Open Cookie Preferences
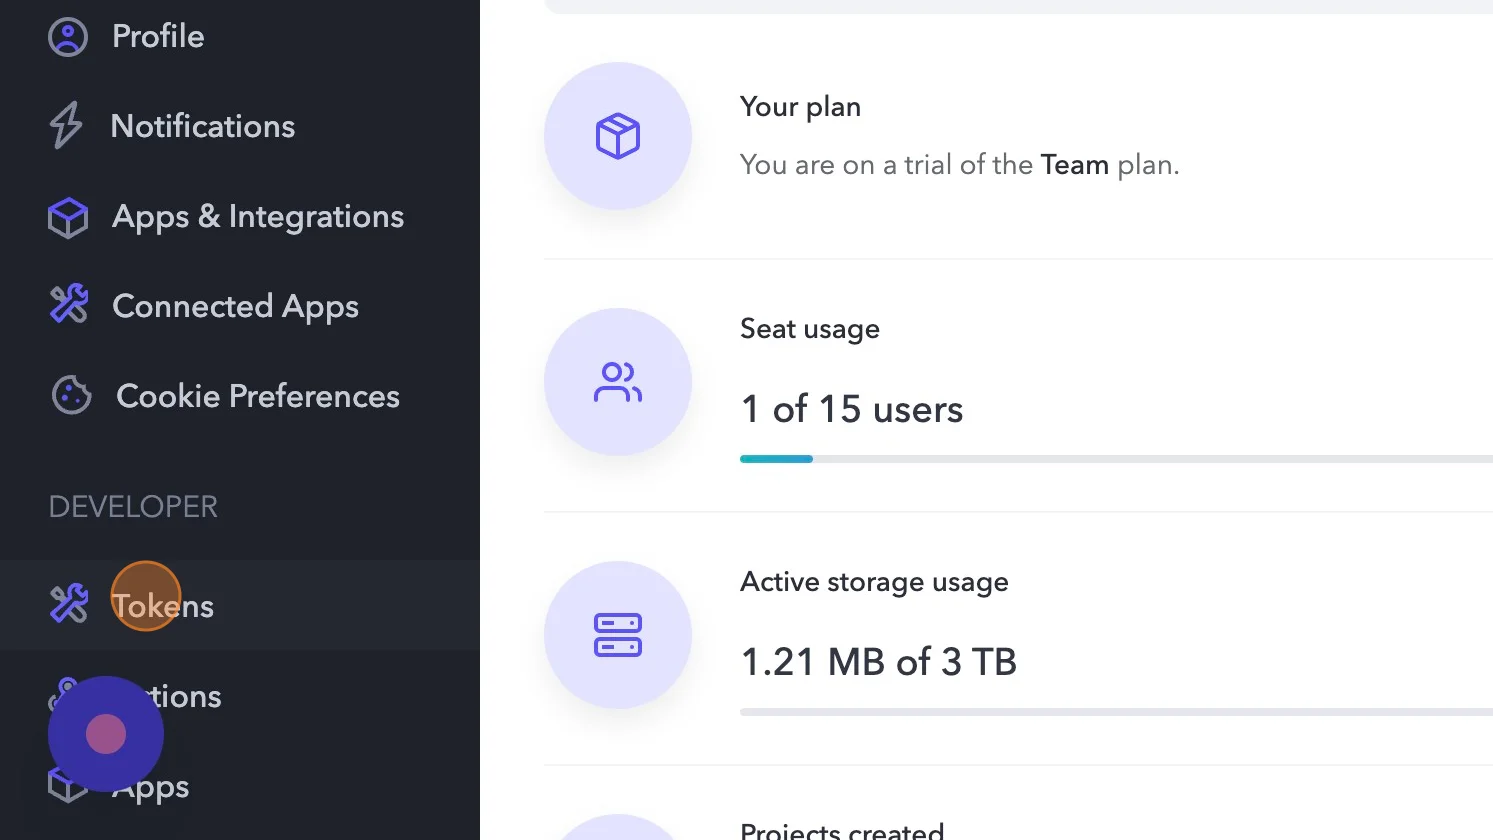This screenshot has width=1493, height=840. coord(258,396)
